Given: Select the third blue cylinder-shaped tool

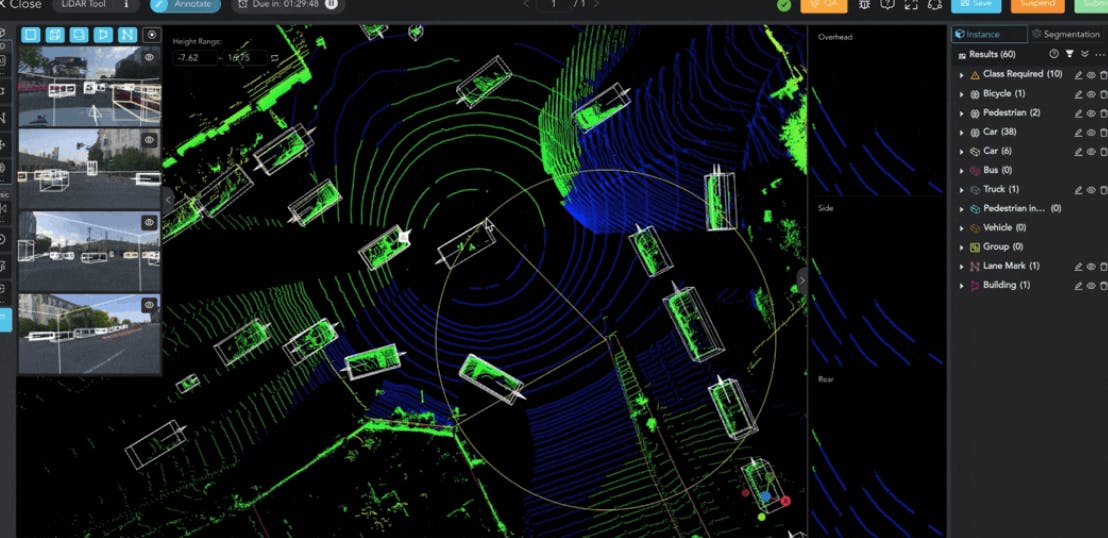Looking at the screenshot, I should click(x=78, y=35).
